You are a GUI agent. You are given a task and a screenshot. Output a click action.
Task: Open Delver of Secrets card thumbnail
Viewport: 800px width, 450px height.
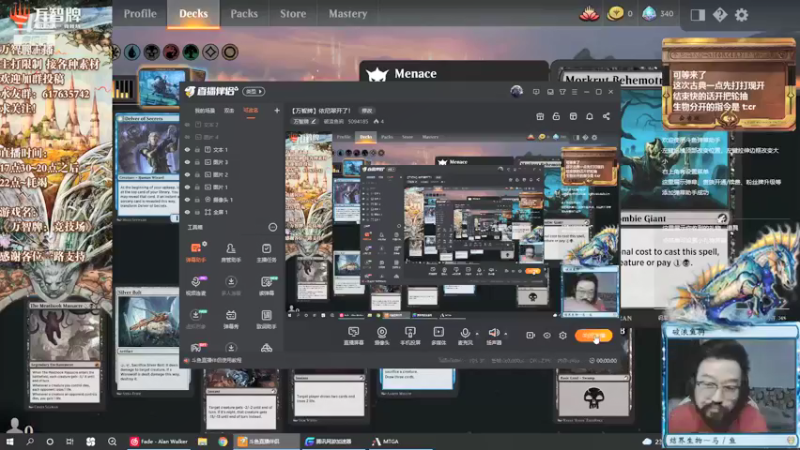(148, 167)
